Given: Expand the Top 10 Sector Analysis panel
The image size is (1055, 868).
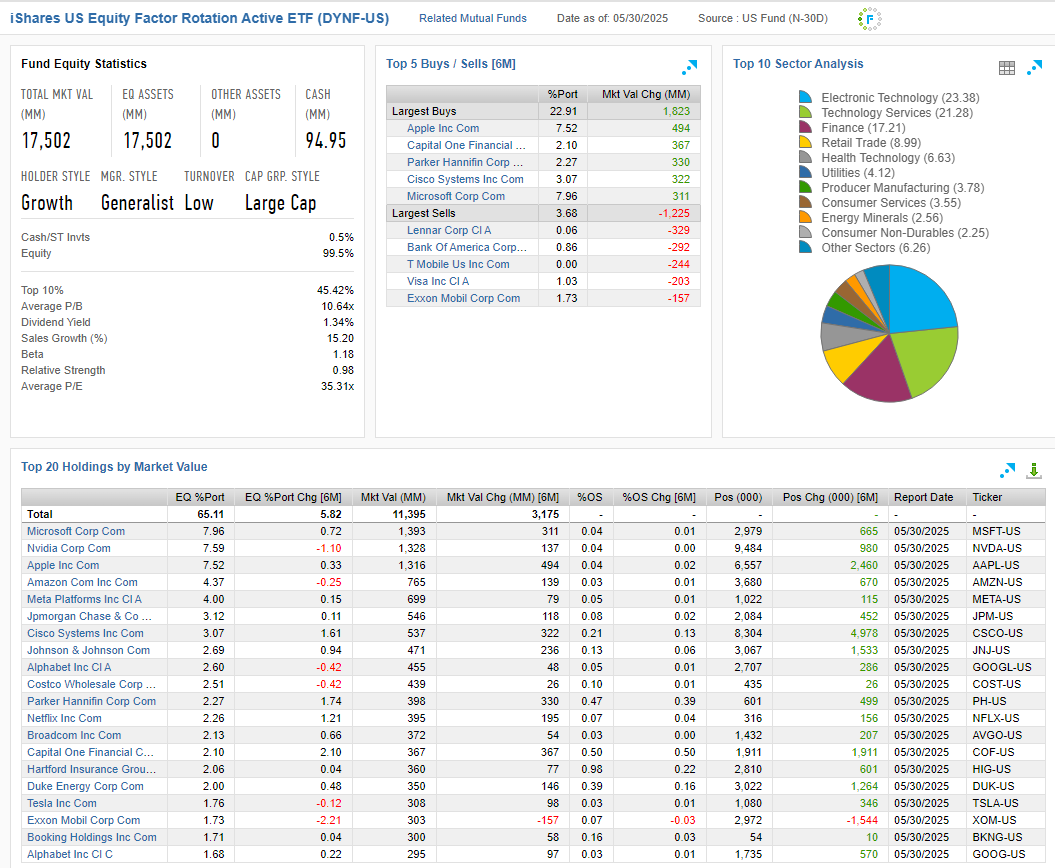Looking at the screenshot, I should [1034, 67].
